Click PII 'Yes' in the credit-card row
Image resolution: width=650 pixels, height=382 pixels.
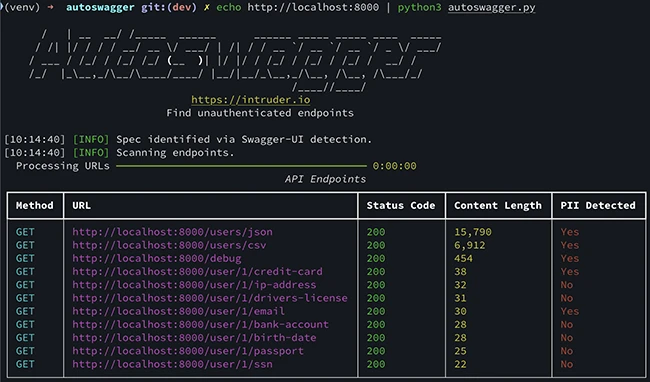570,272
